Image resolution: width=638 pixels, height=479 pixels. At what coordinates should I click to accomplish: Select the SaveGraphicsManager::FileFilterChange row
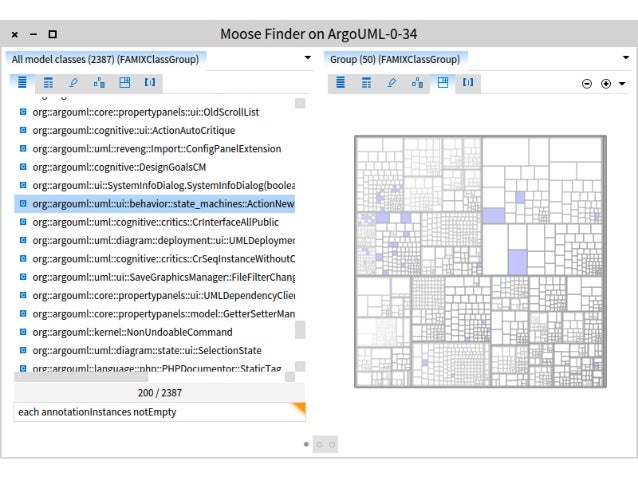[x=155, y=277]
